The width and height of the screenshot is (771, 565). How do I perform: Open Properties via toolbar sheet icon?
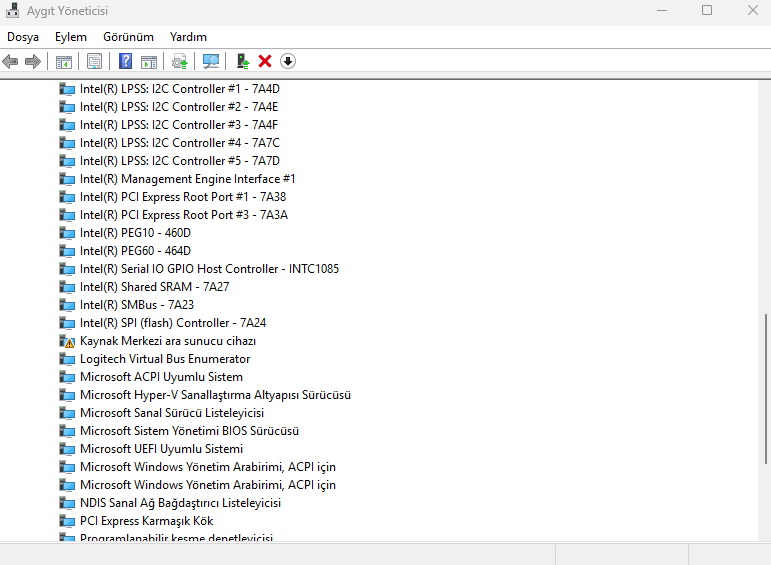point(94,61)
